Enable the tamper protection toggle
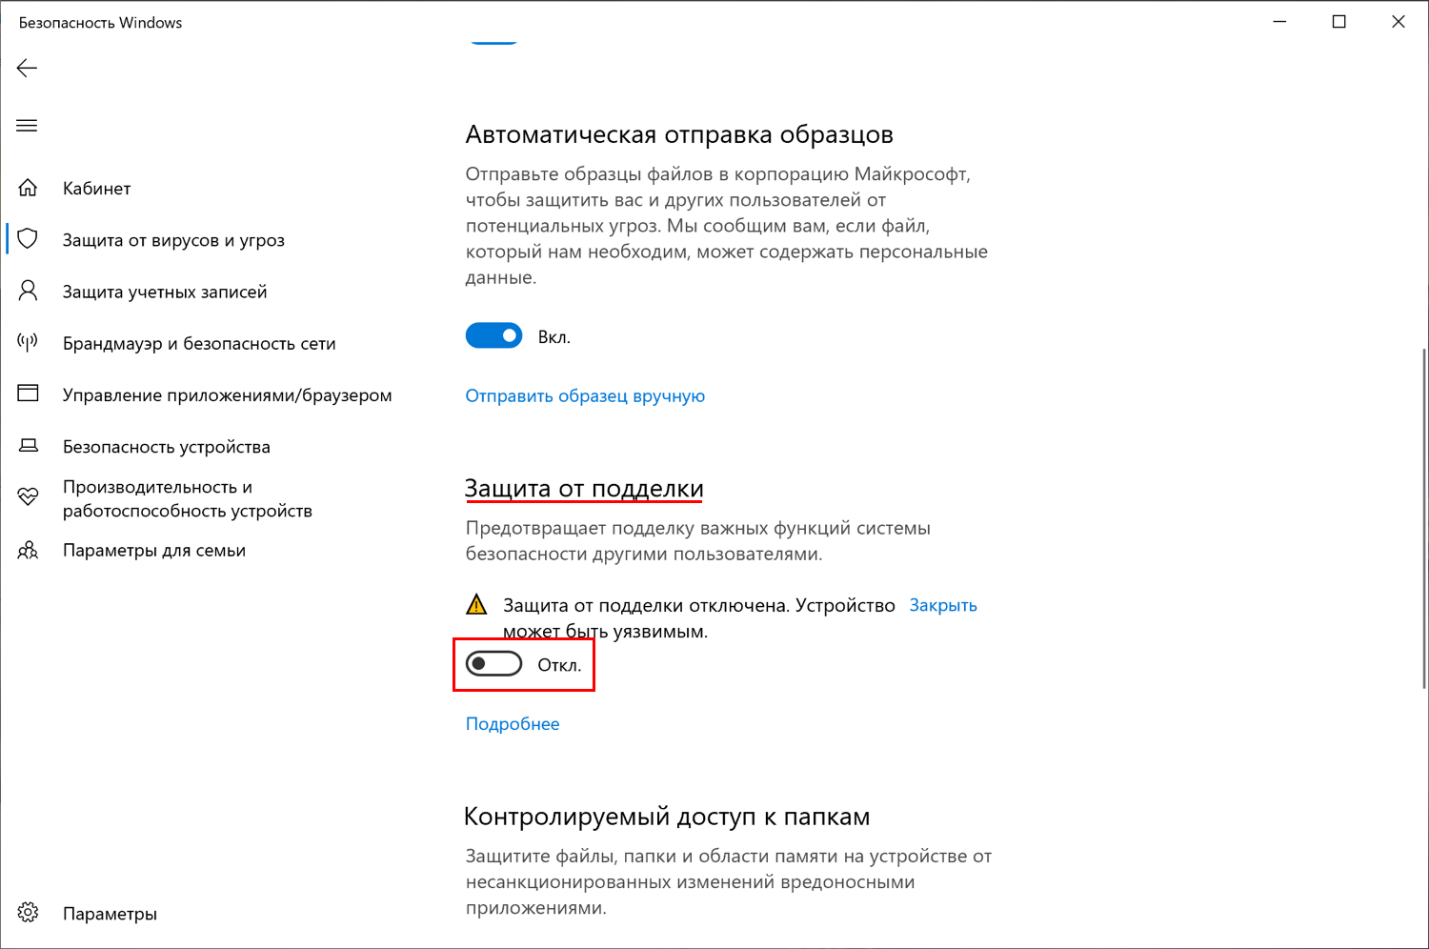 coord(494,664)
